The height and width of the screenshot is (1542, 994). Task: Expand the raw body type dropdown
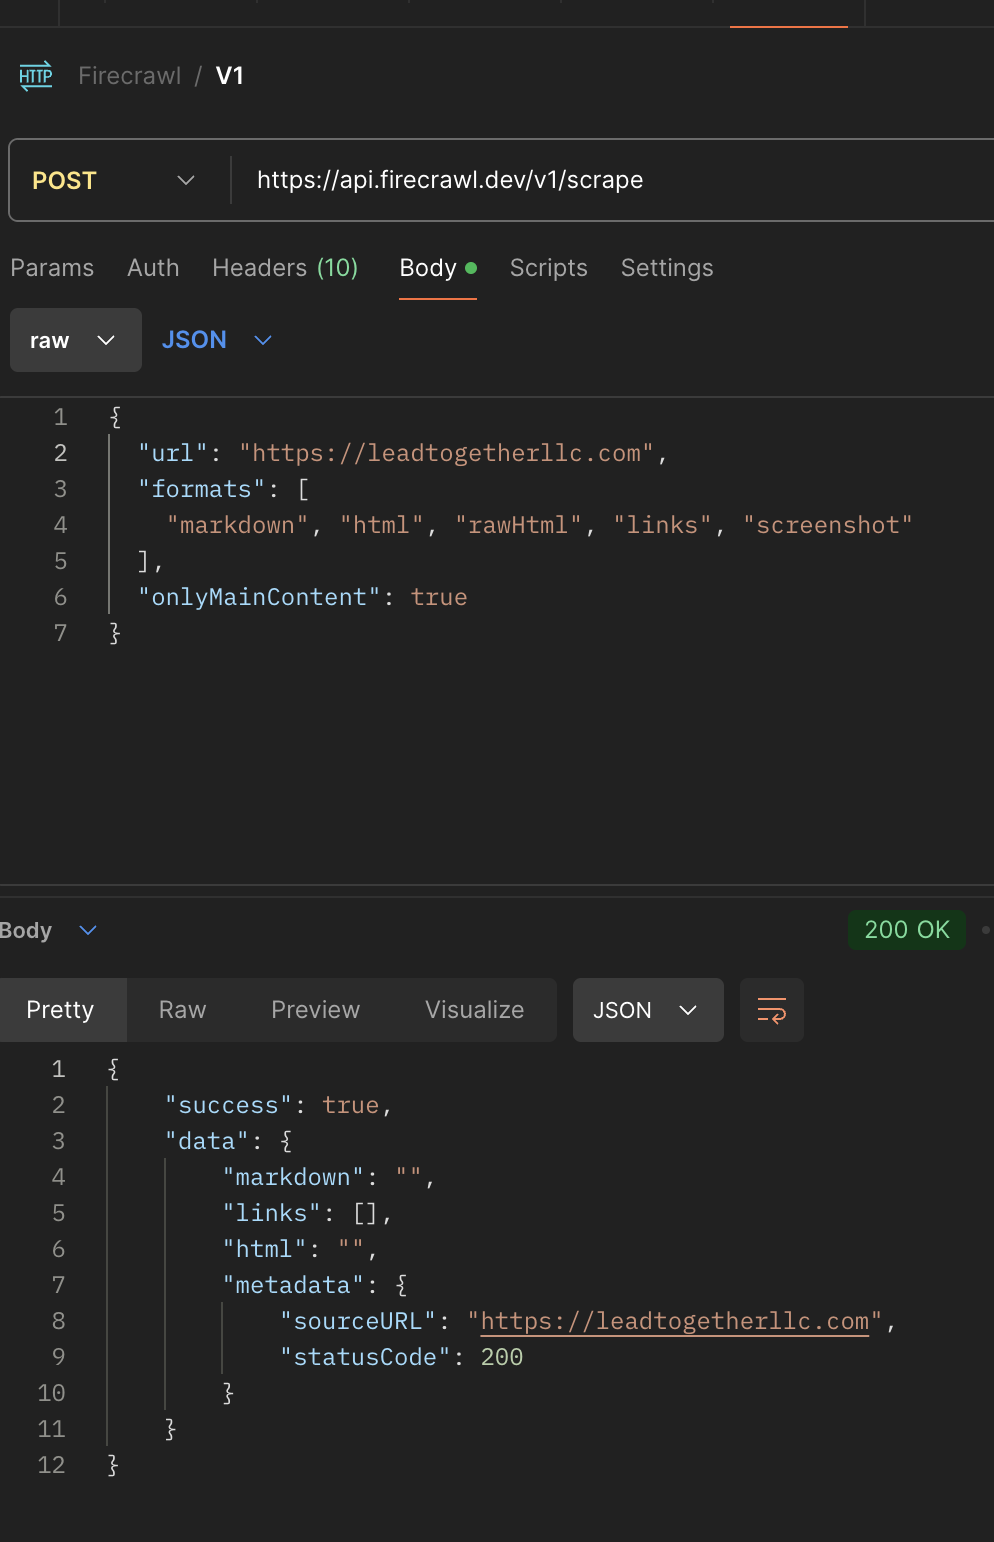(75, 340)
